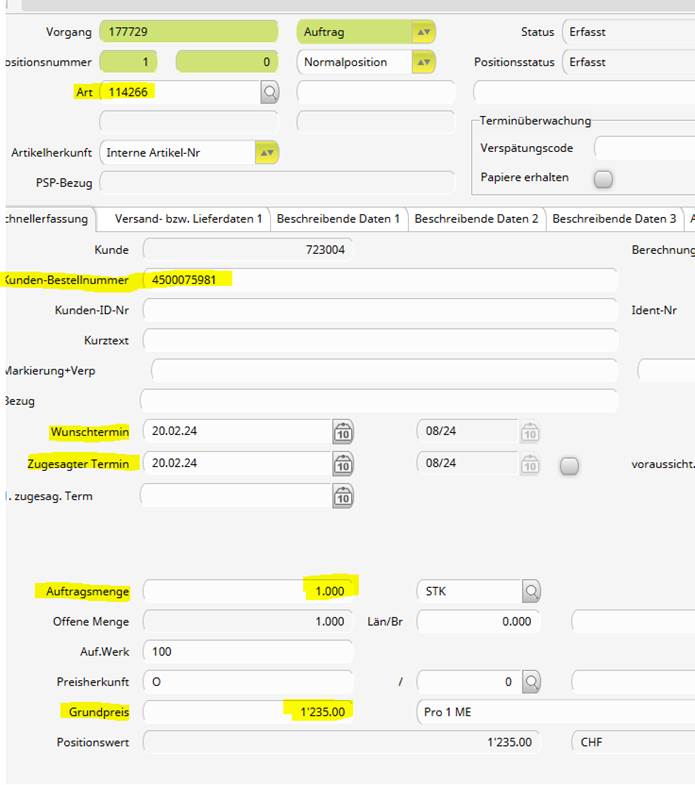This screenshot has height=785, width=695.
Task: Open article search magnifier beside Art 114266
Action: [269, 92]
